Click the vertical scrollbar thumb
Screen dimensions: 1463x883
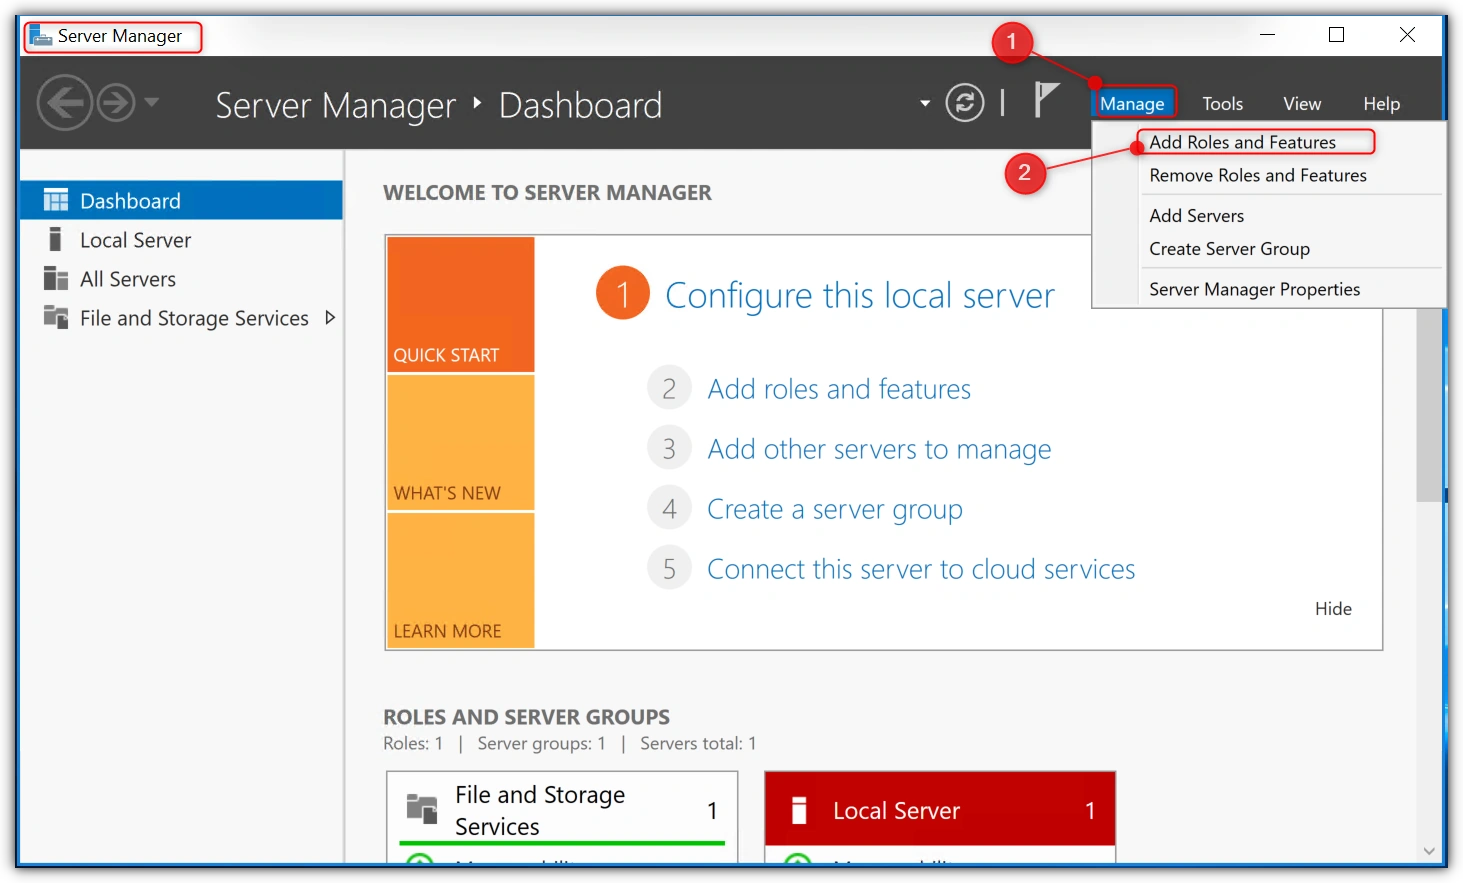[1430, 404]
